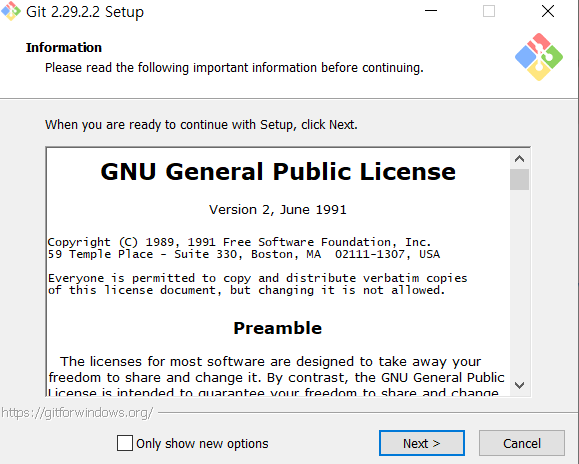Click the Cancel button
This screenshot has height=464, width=579.
click(521, 443)
